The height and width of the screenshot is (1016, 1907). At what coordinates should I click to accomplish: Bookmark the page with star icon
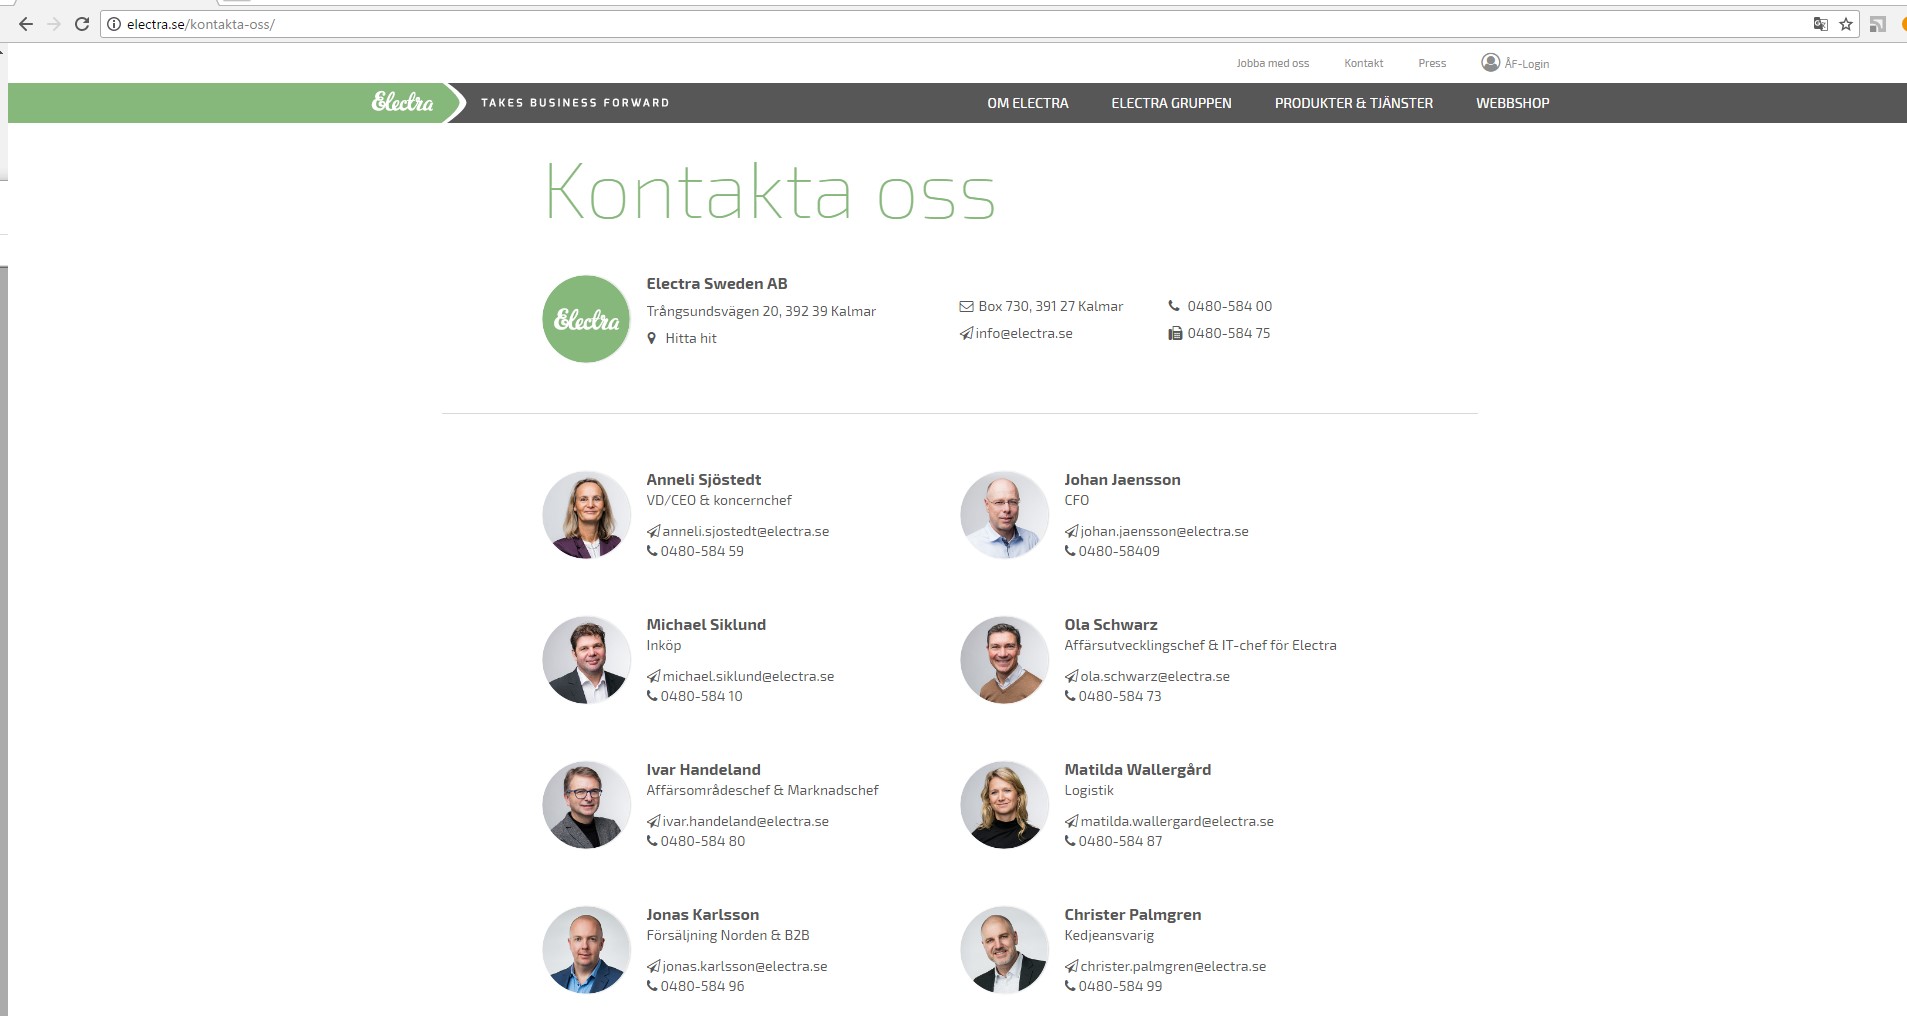[1846, 24]
